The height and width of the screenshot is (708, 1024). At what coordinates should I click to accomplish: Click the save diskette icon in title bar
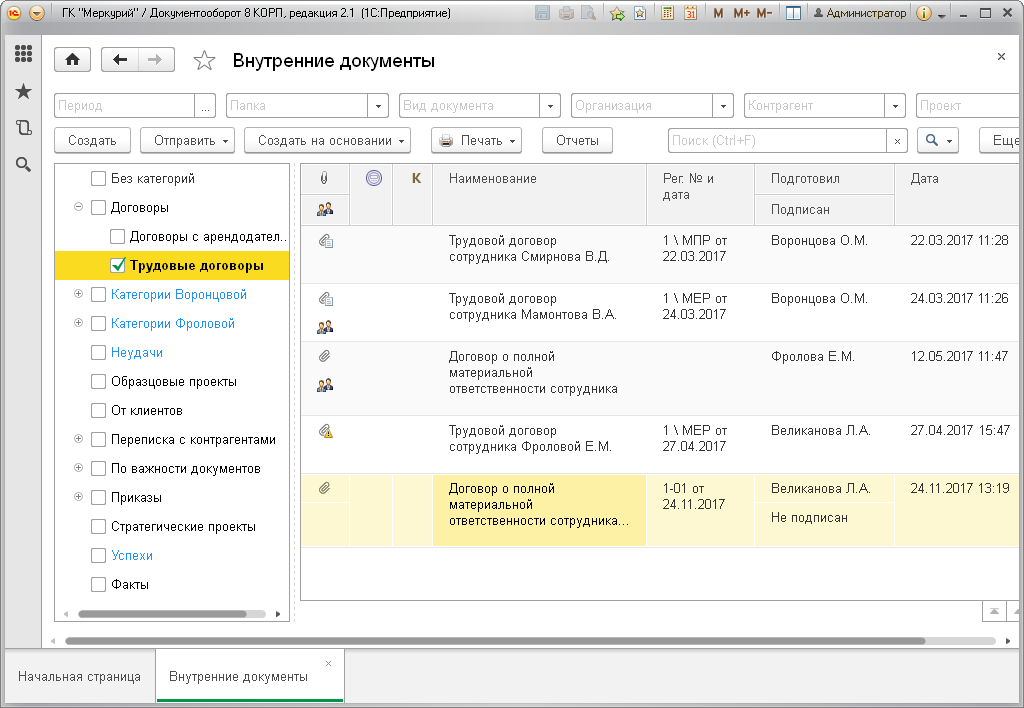pyautogui.click(x=542, y=13)
